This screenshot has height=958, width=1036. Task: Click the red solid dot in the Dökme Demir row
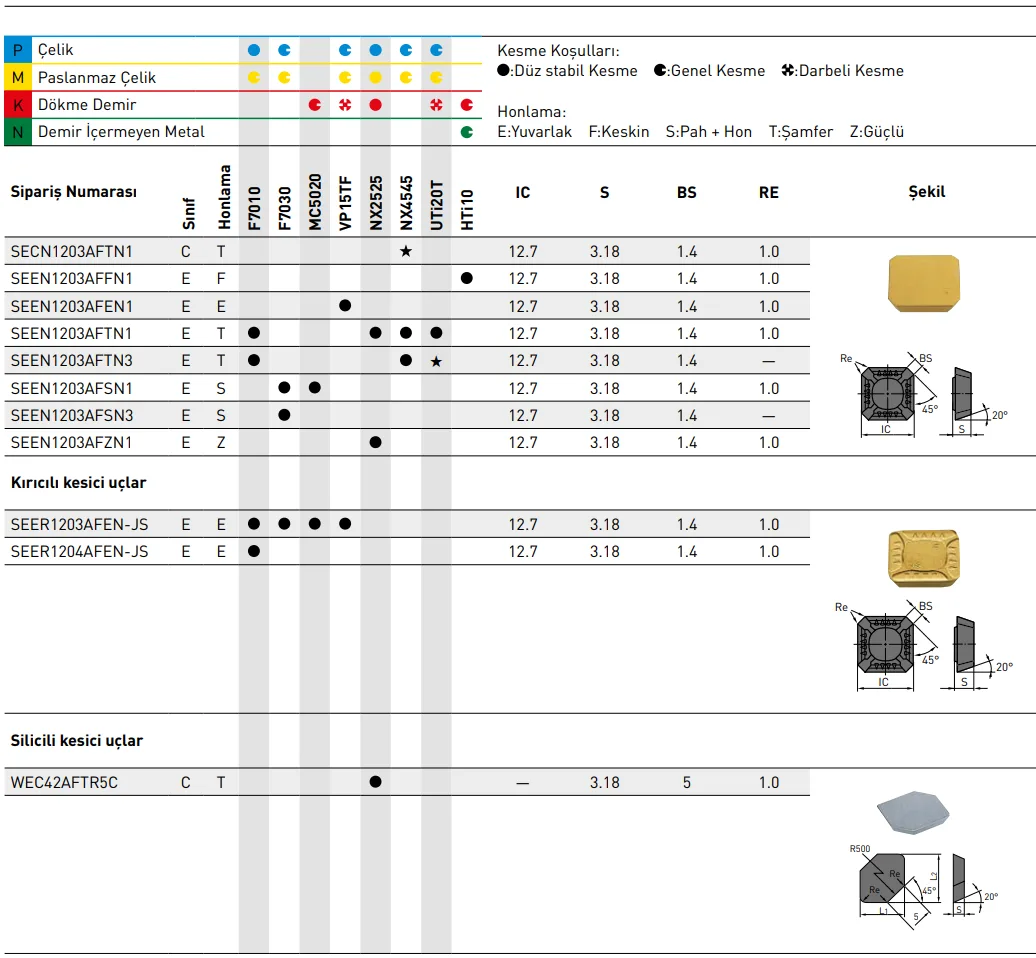click(x=375, y=104)
